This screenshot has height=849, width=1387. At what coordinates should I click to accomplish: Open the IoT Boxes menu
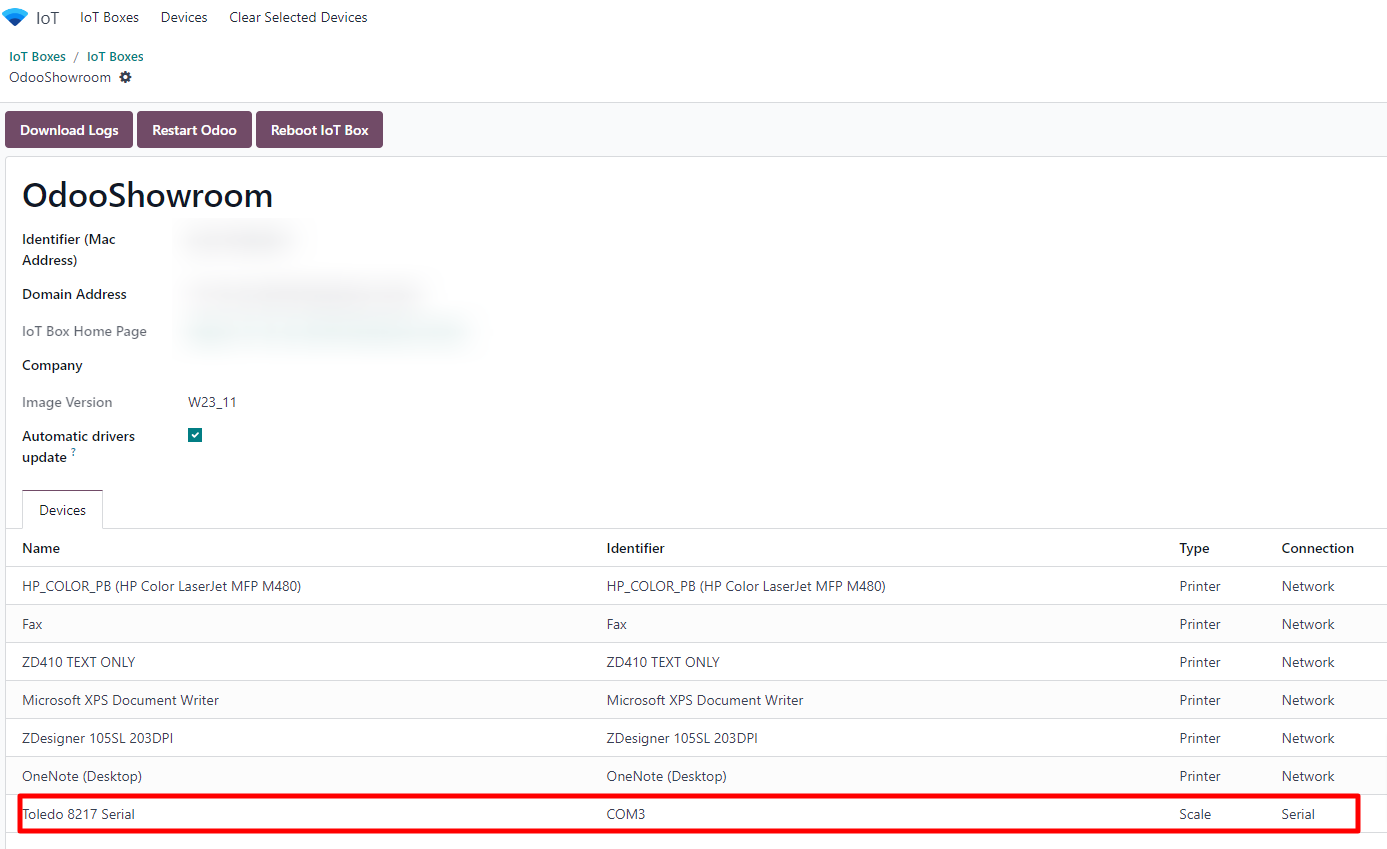tap(109, 17)
